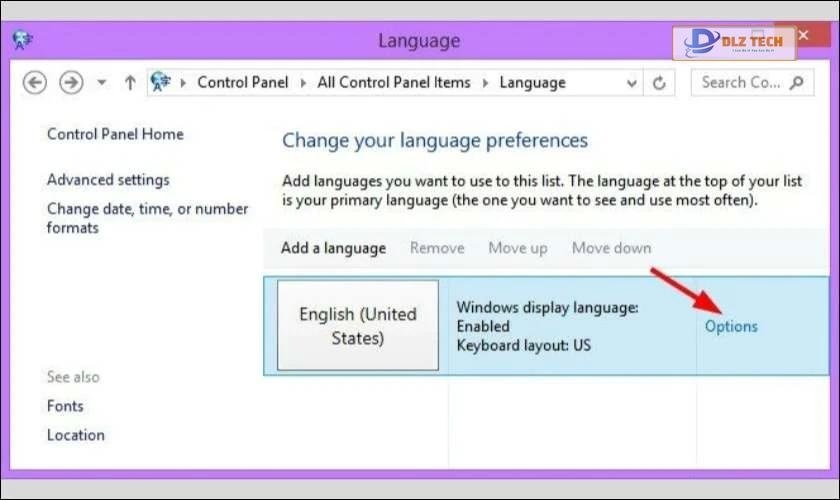Select the Control Panel breadcrumb
Screen dimensions: 840x500
pos(243,83)
